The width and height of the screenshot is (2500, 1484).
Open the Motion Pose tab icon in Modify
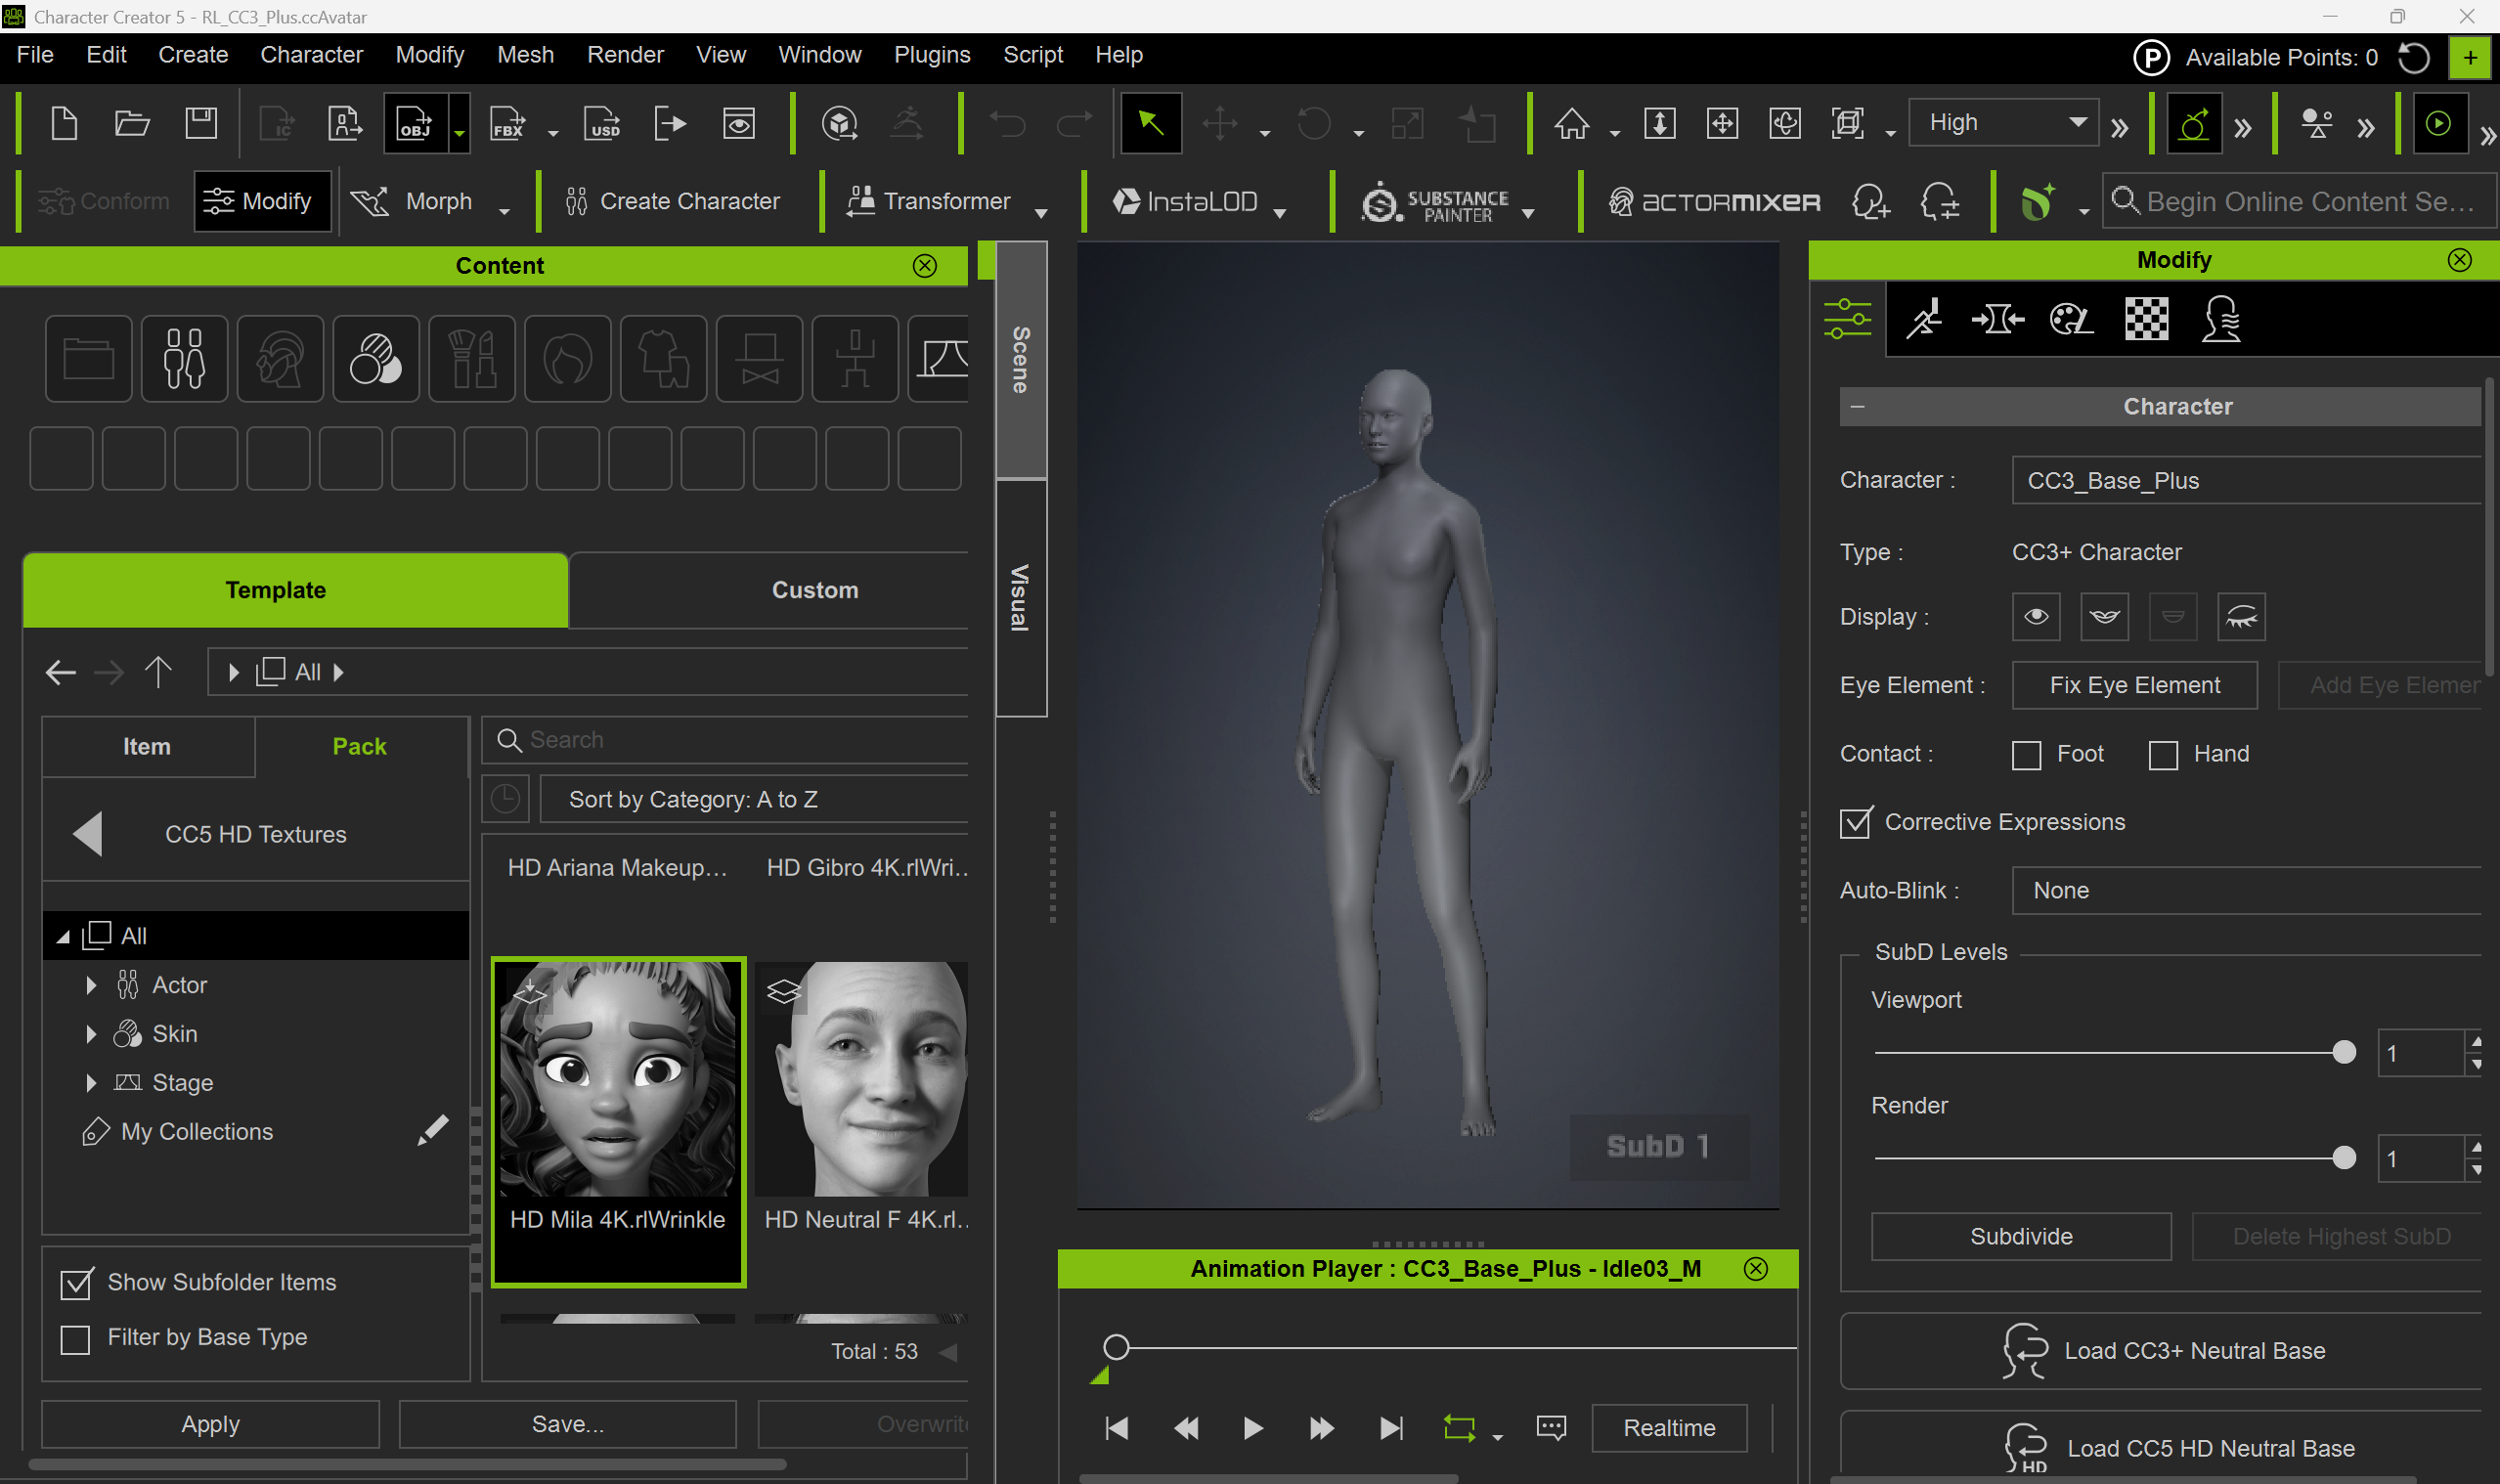tap(1923, 320)
